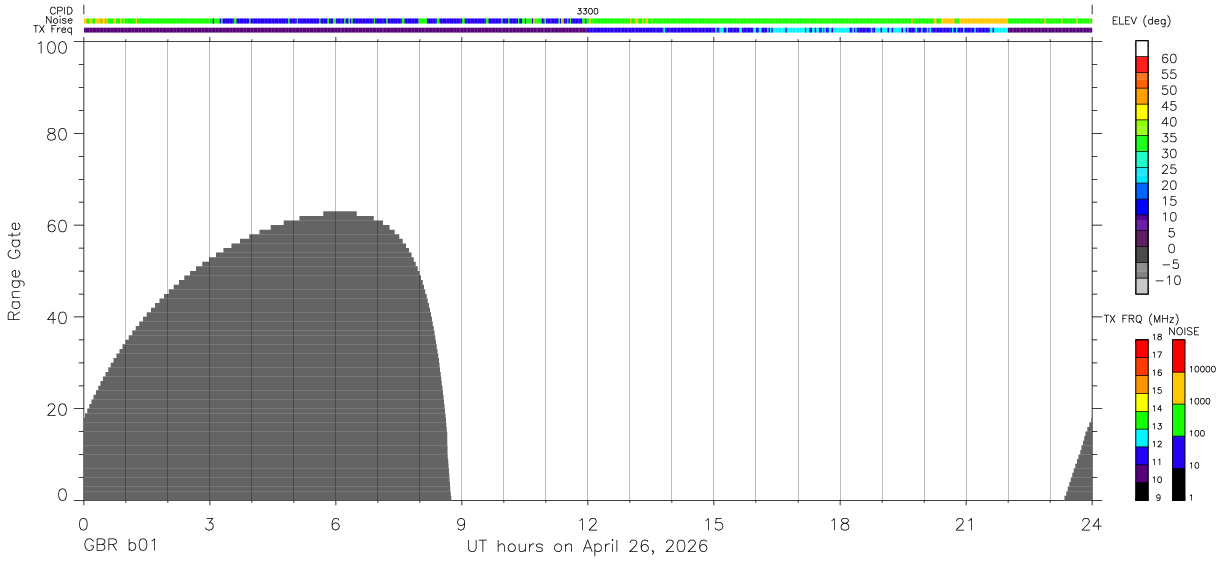1228x567 pixels.
Task: Click the TX Freq row label
Action: tap(54, 30)
